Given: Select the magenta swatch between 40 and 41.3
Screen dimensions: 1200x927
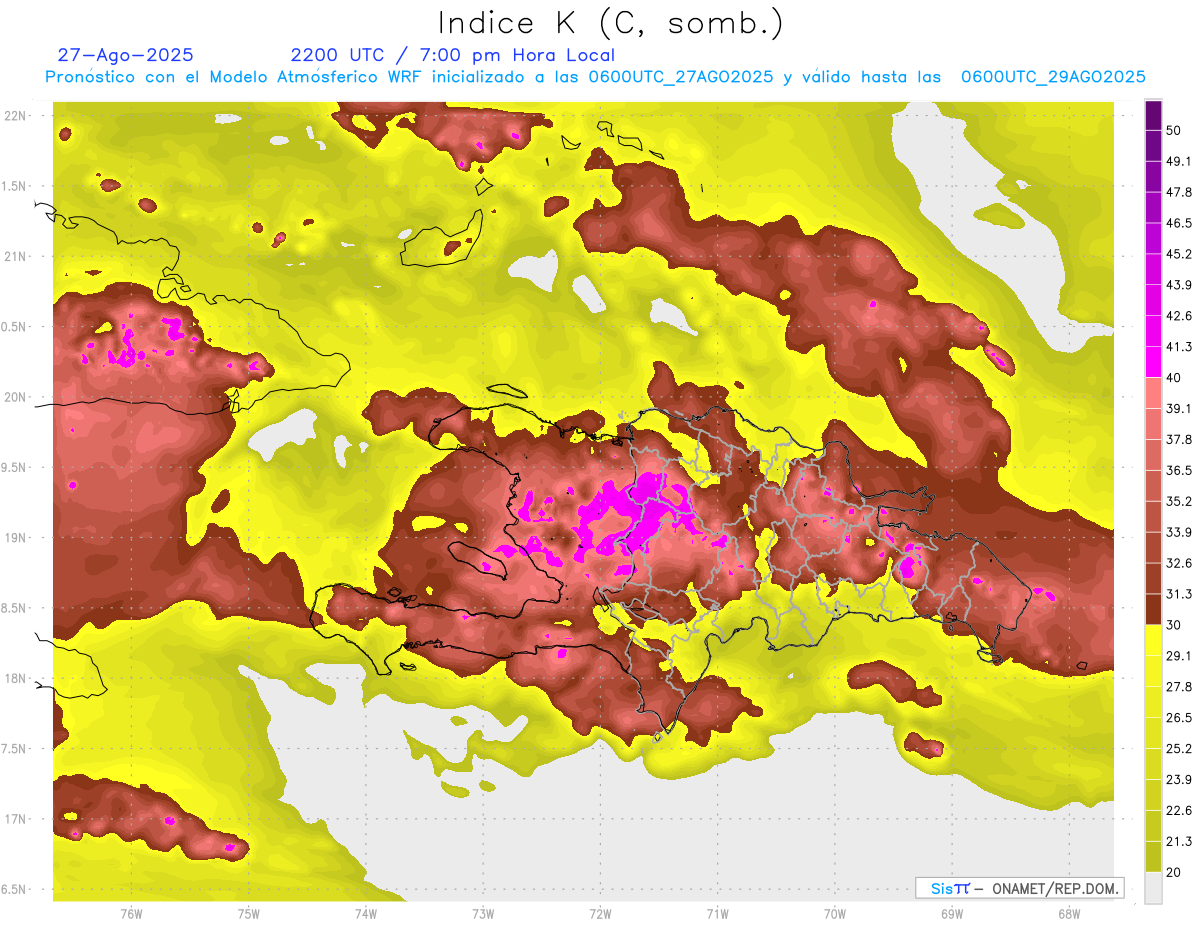Looking at the screenshot, I should pyautogui.click(x=1153, y=362).
